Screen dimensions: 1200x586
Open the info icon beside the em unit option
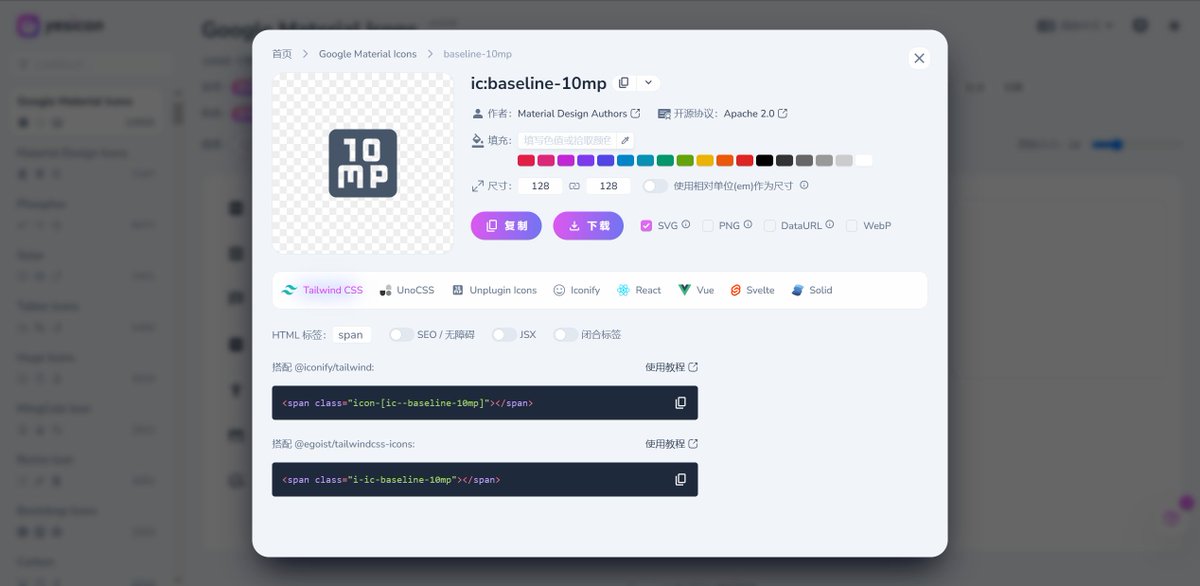click(804, 185)
